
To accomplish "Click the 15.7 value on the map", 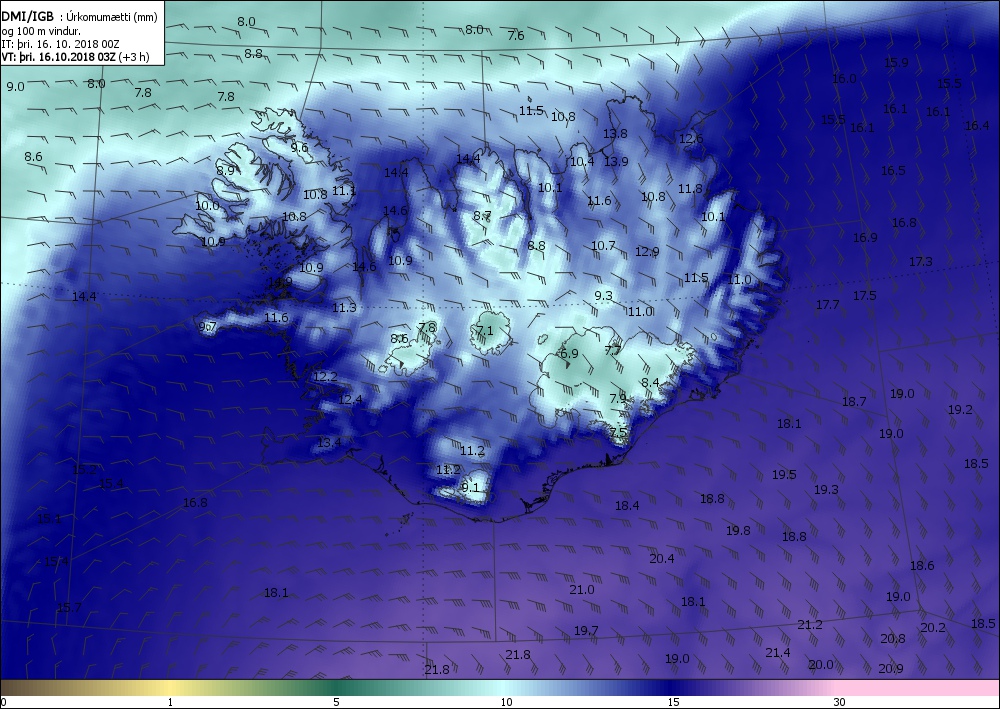I will point(69,607).
